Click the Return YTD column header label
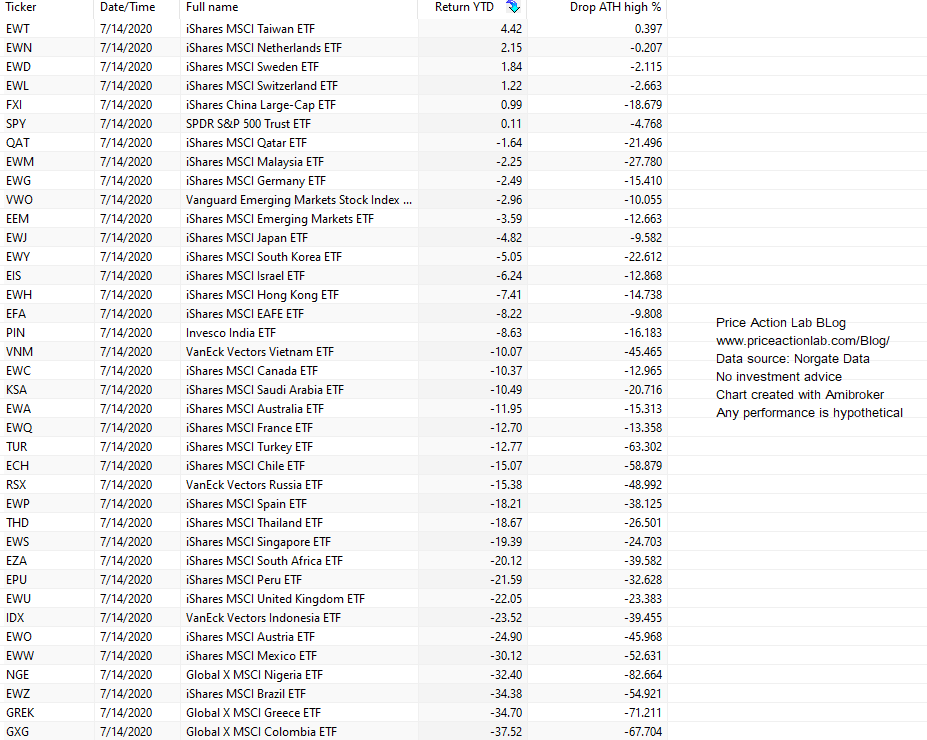The height and width of the screenshot is (740, 927). coord(464,7)
